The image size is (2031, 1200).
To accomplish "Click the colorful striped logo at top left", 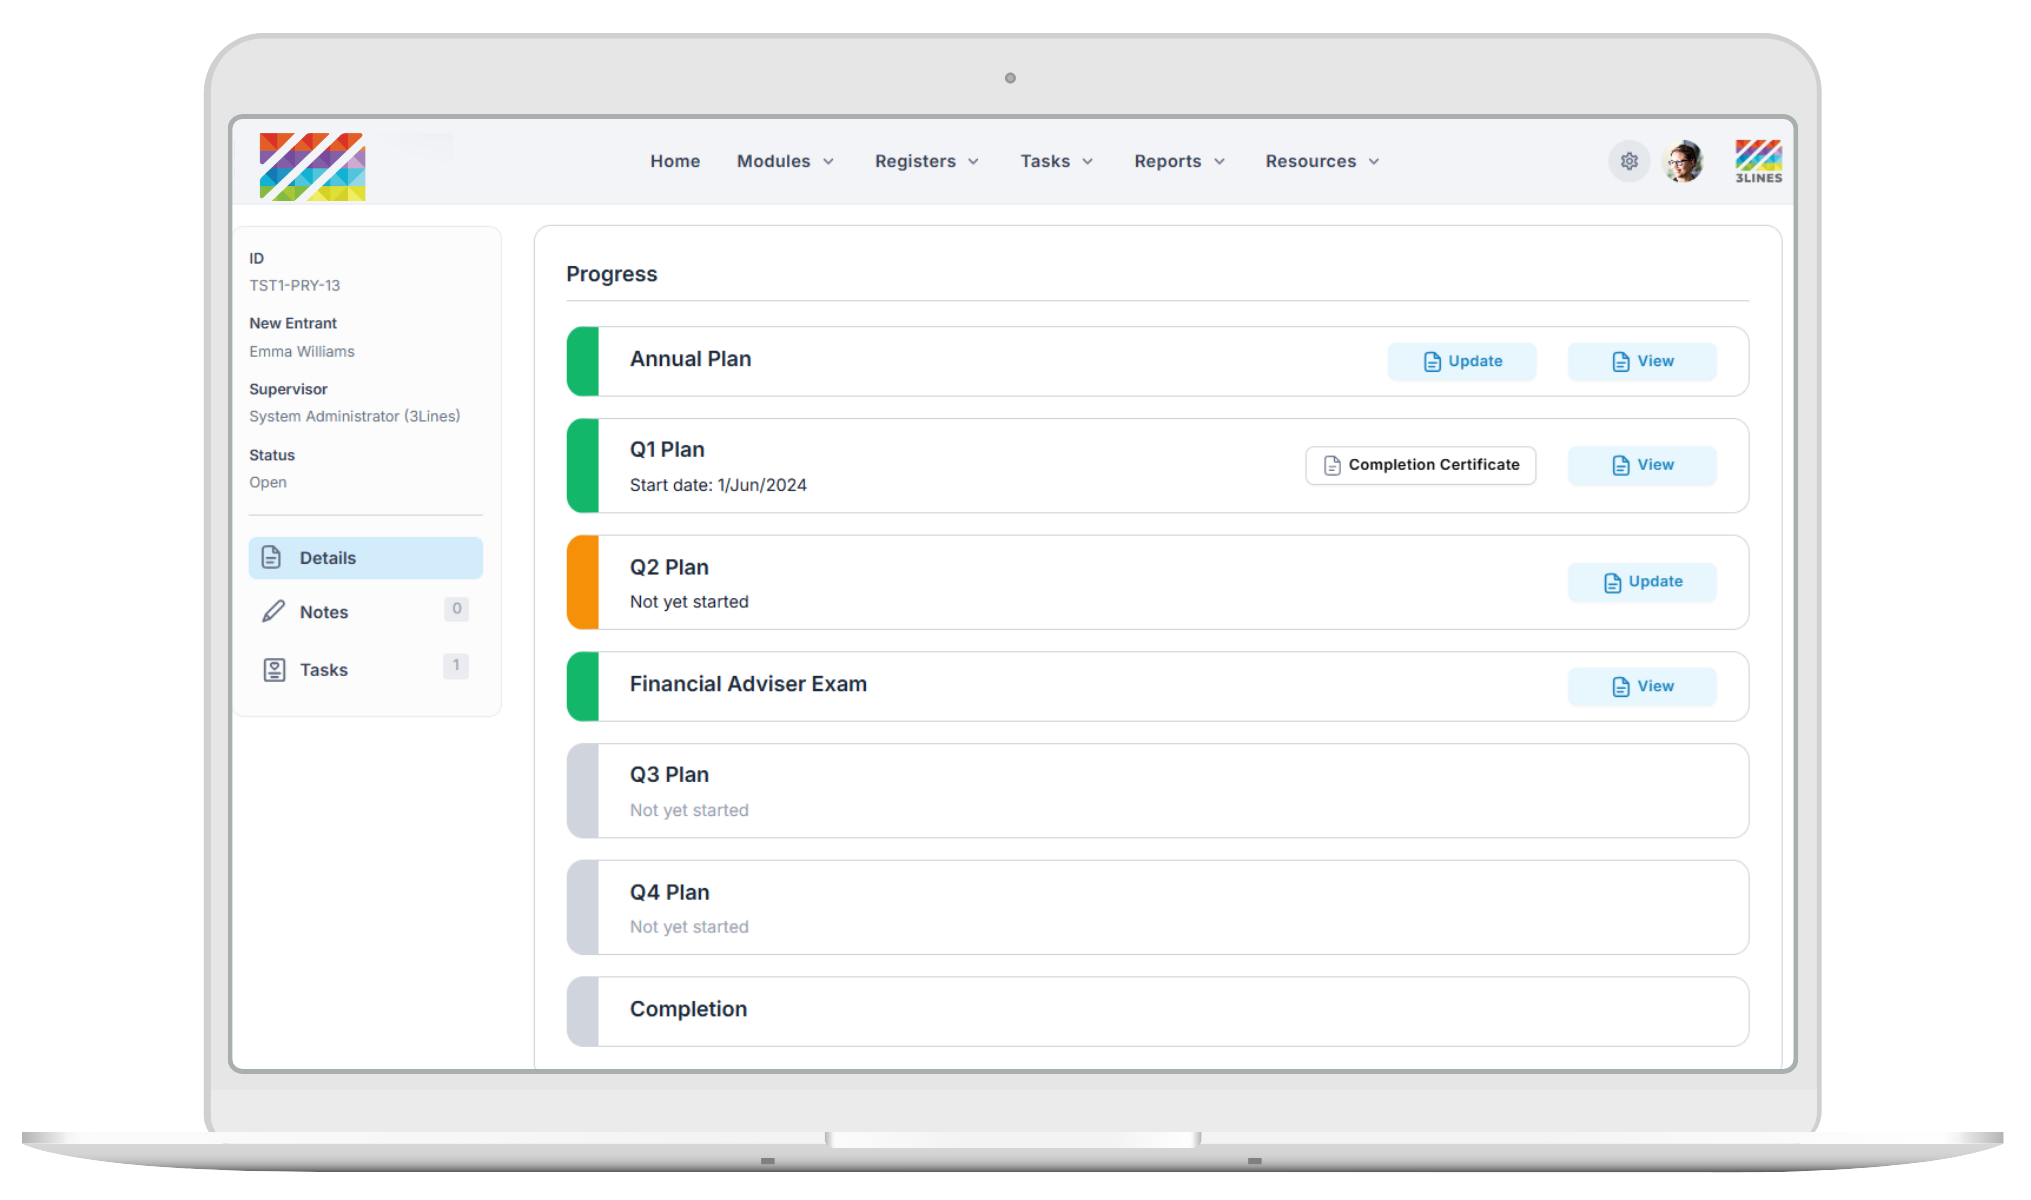I will pos(312,166).
